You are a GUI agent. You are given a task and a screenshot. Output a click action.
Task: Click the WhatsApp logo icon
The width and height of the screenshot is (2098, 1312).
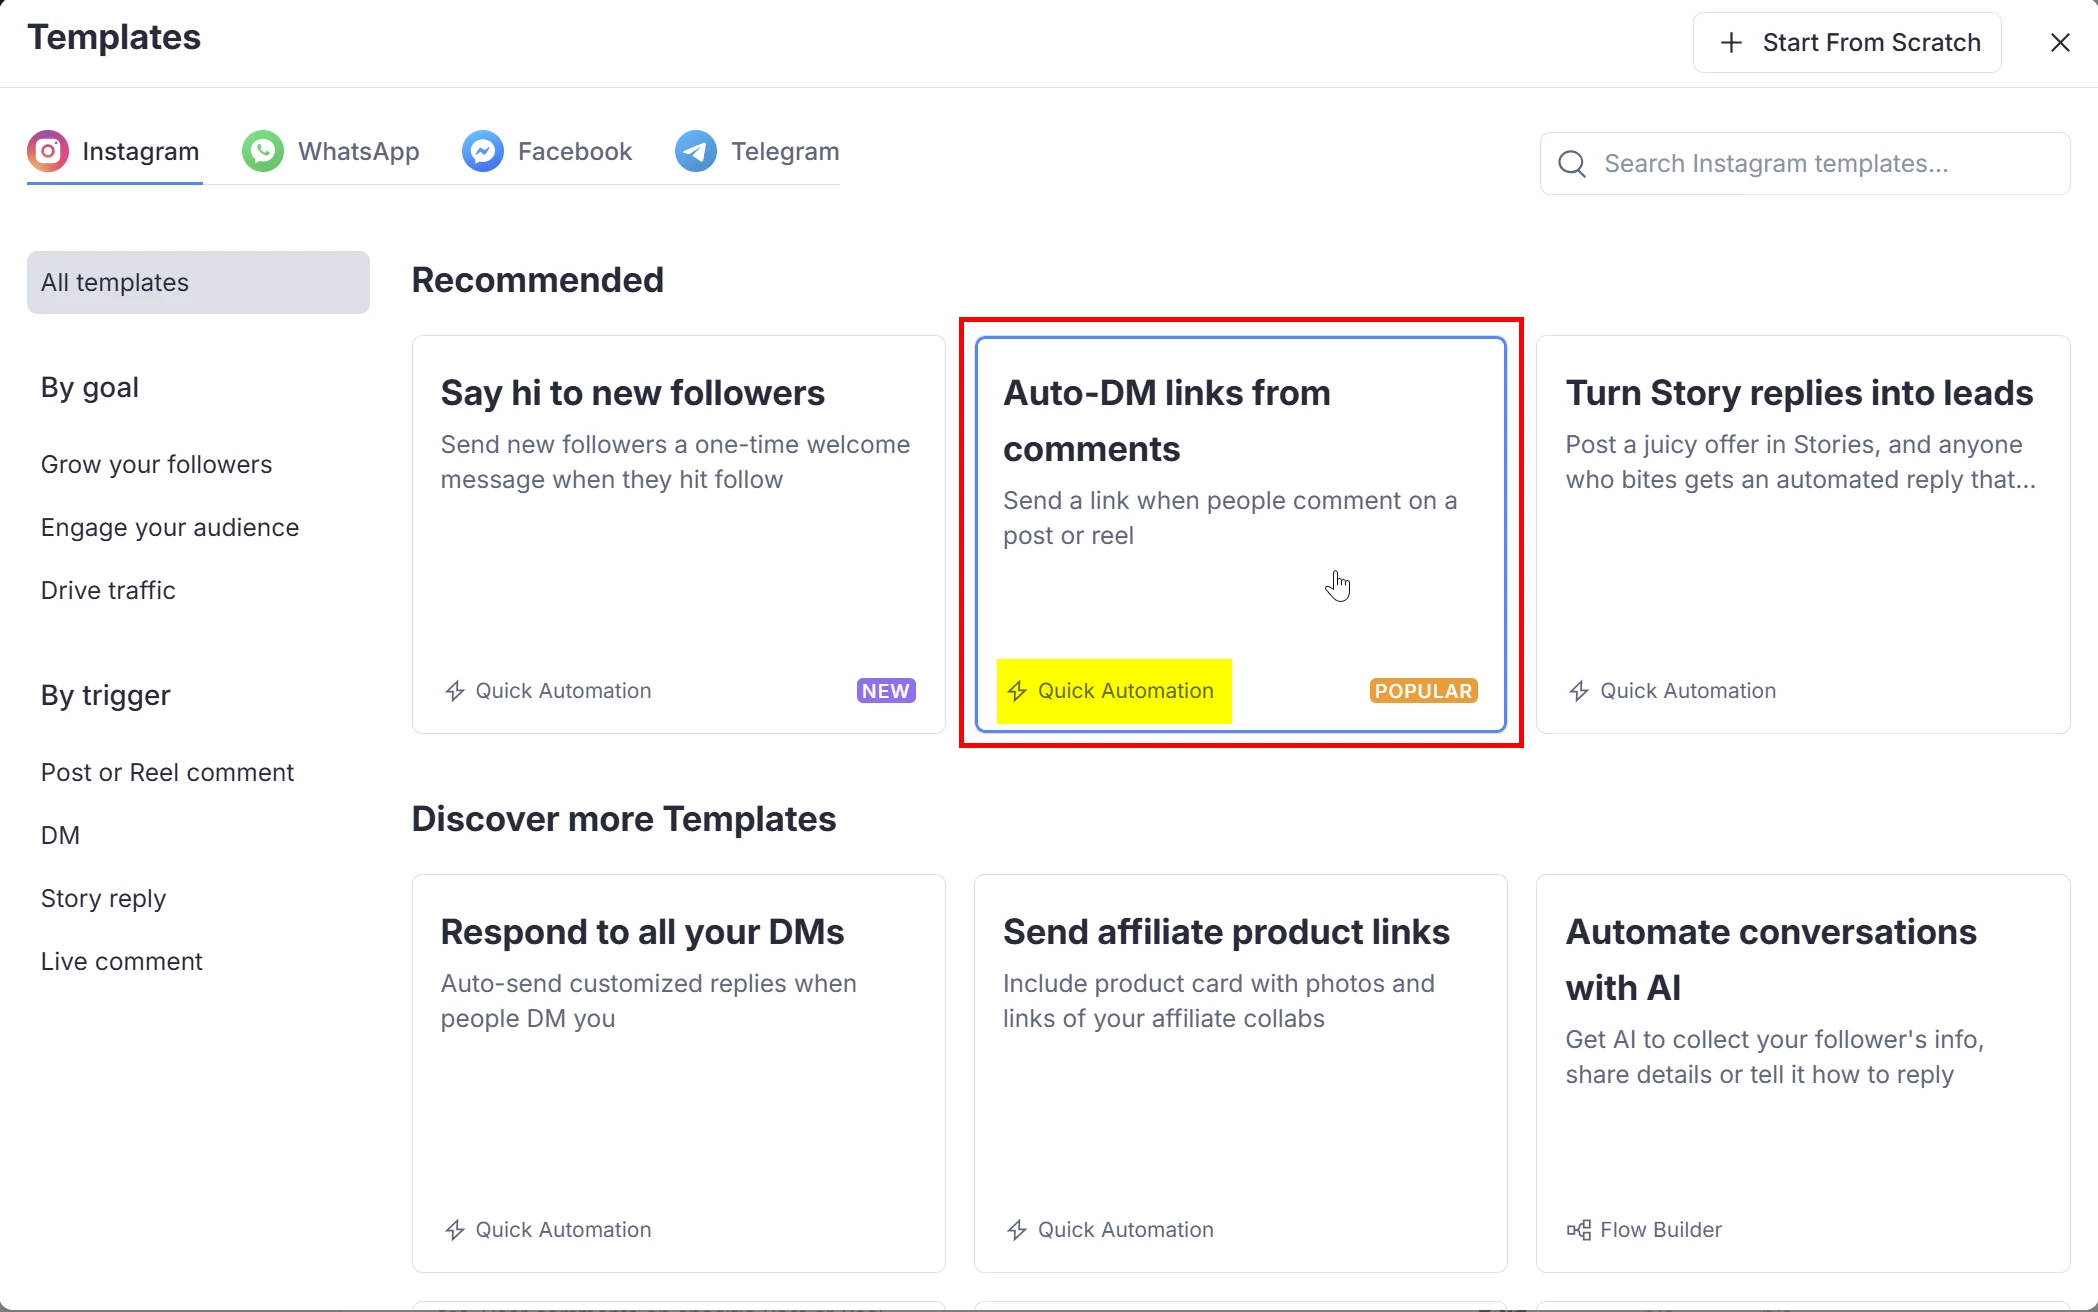tap(263, 151)
